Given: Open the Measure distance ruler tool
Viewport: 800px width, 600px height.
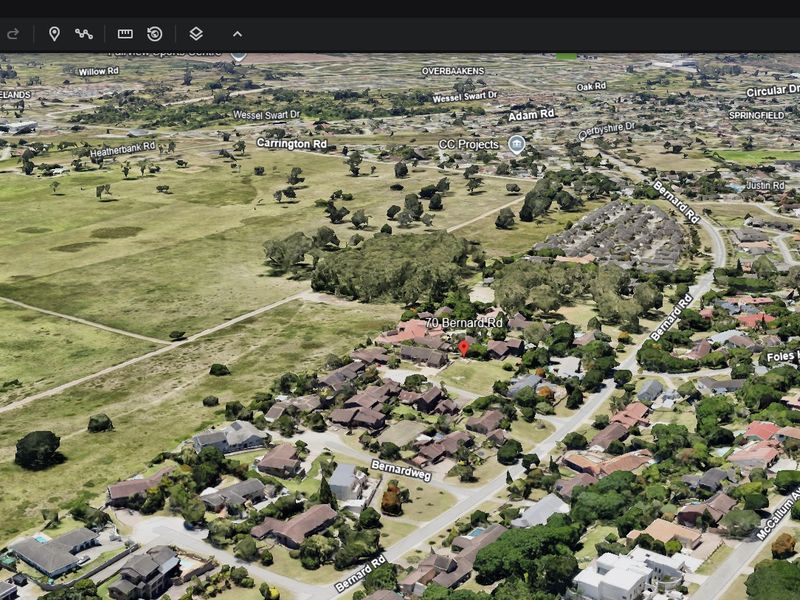Looking at the screenshot, I should point(123,32).
